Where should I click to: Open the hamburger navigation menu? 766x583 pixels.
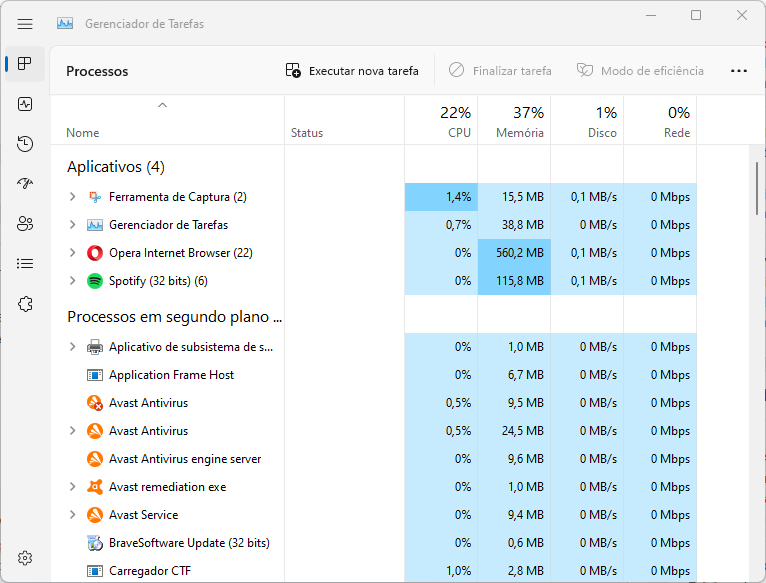pyautogui.click(x=25, y=24)
